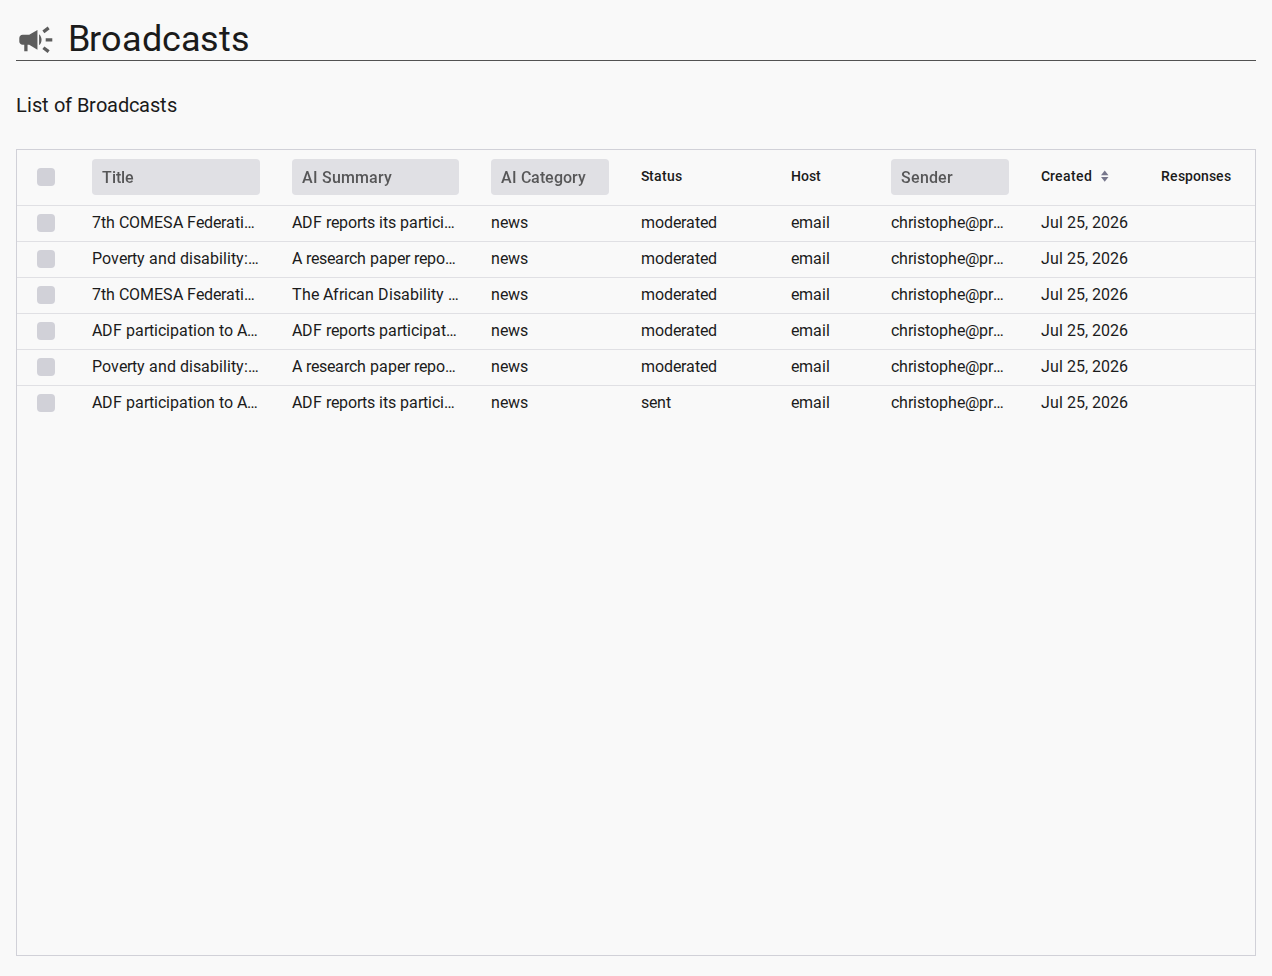Focus the AI Summary filter field
This screenshot has width=1272, height=976.
[x=375, y=177]
